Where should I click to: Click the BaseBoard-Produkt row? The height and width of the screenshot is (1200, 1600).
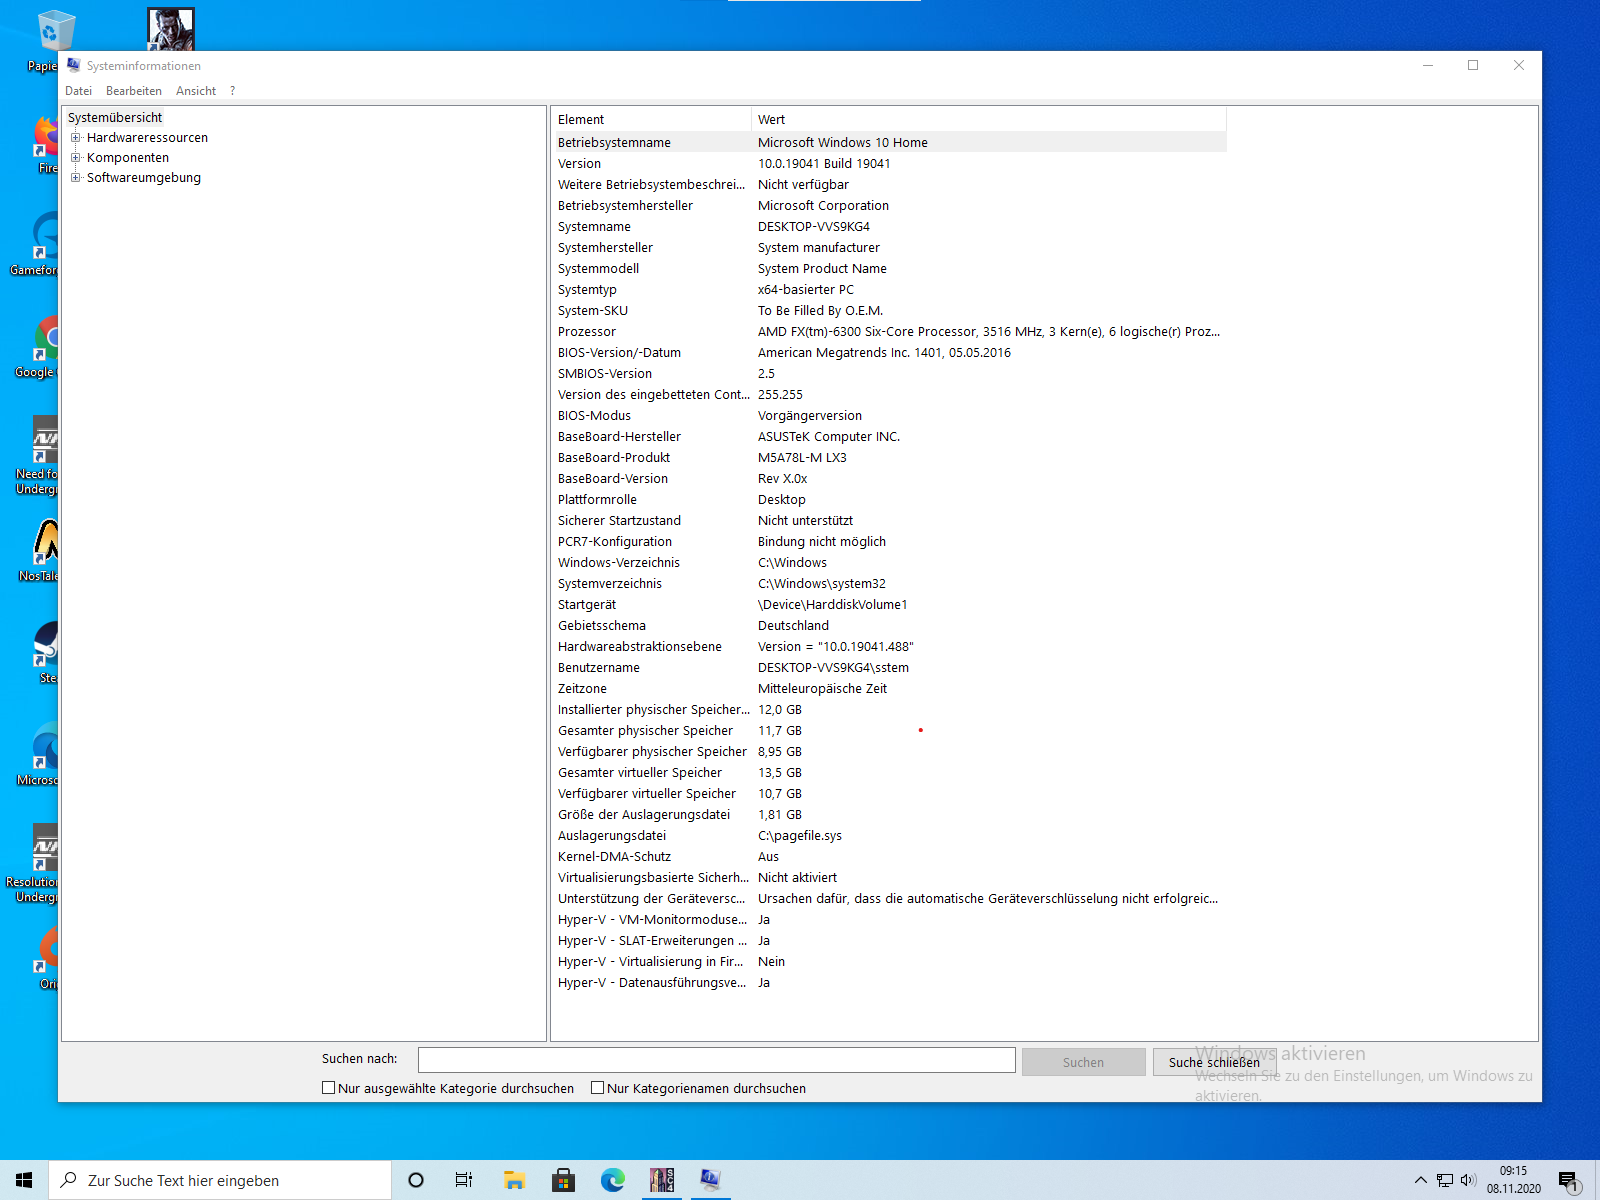click(x=889, y=457)
